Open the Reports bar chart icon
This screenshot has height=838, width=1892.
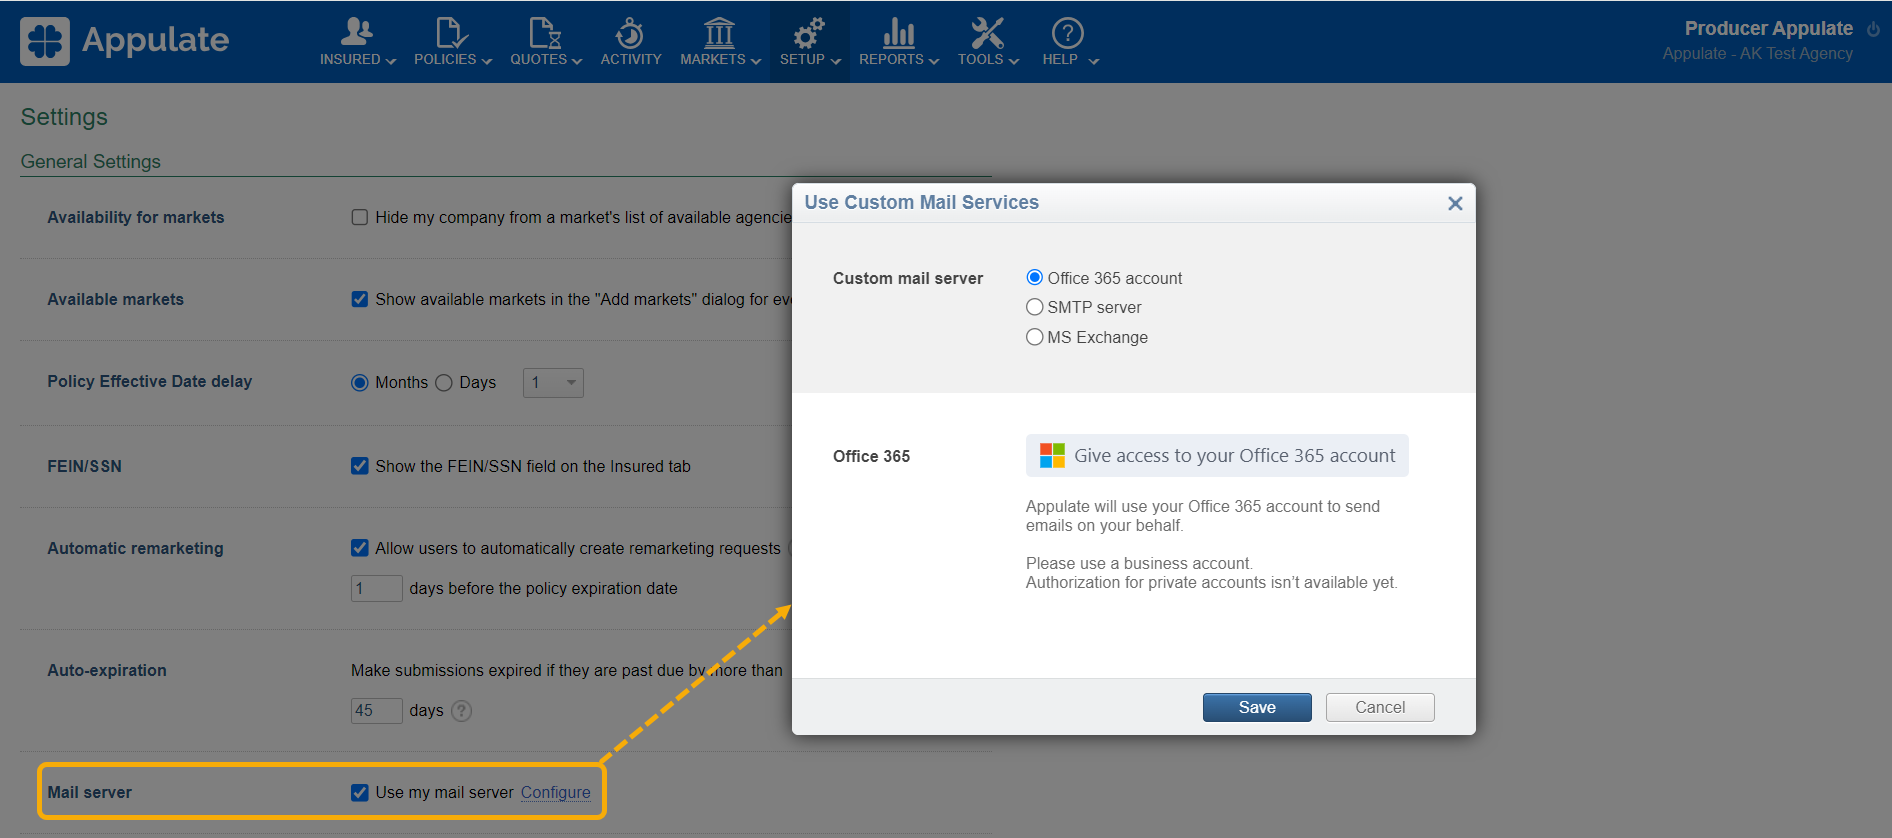pos(898,33)
